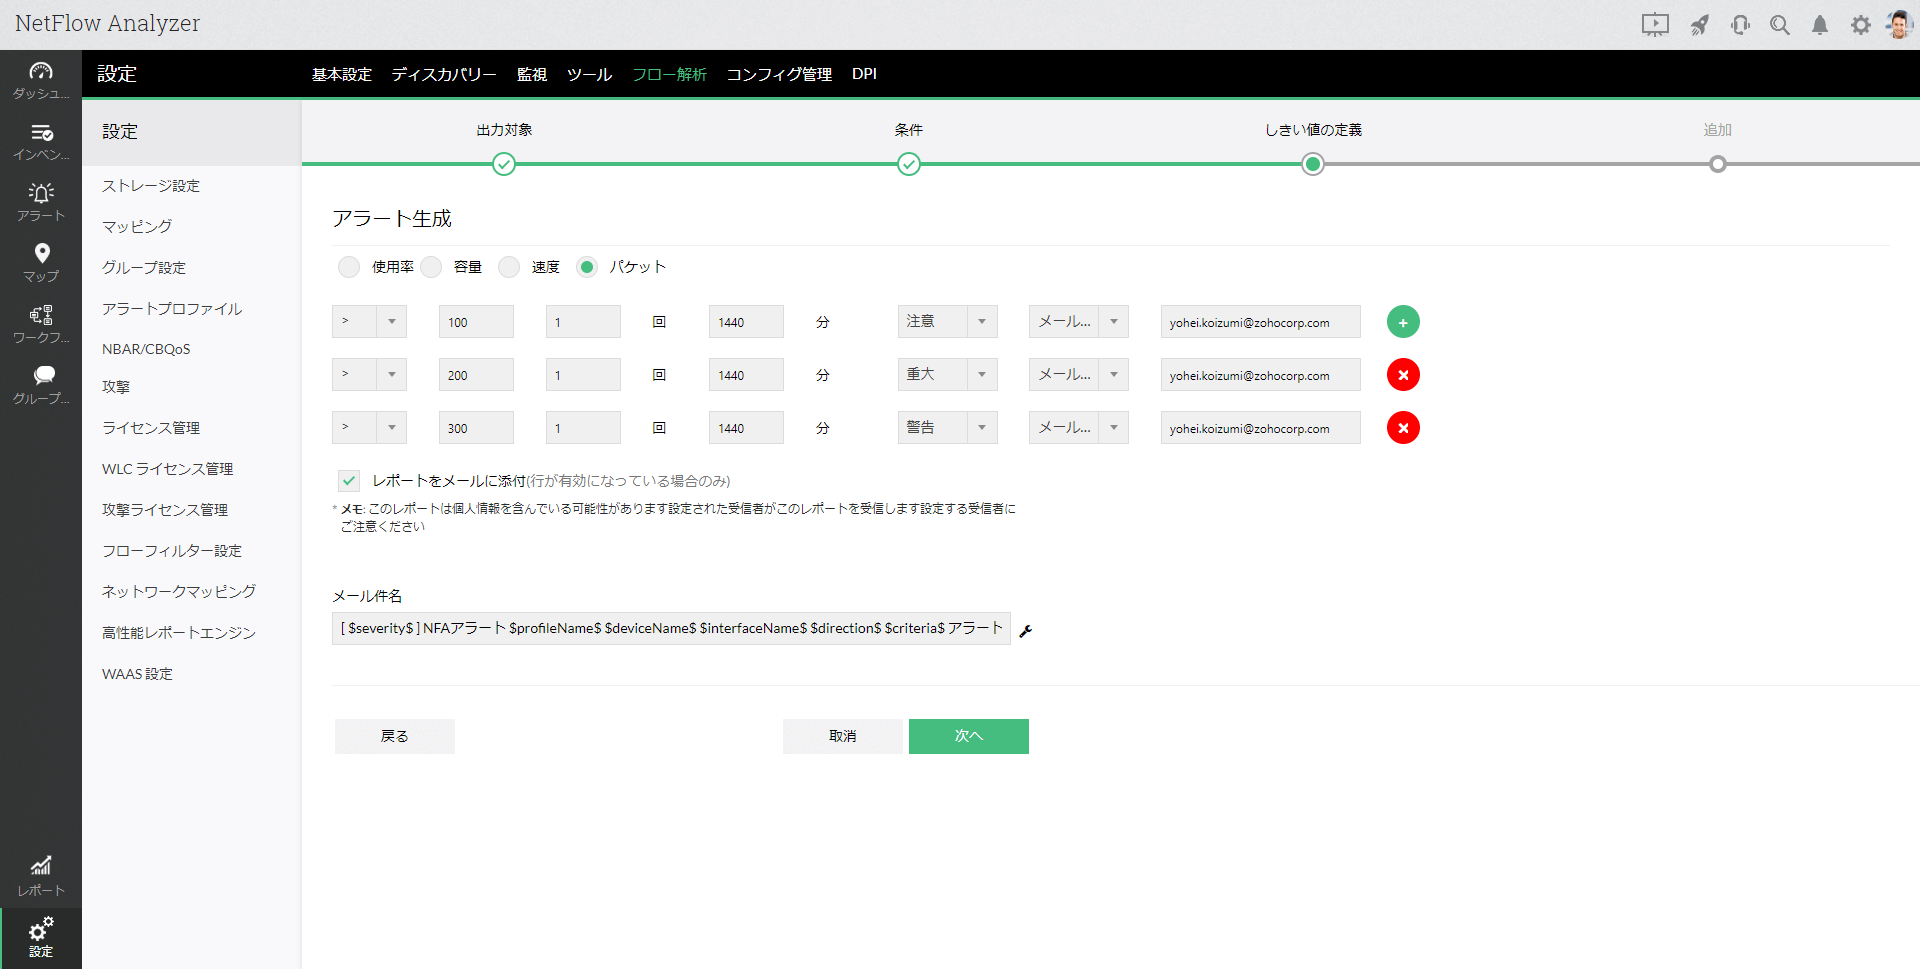Click the green 次へ button
This screenshot has width=1920, height=969.
pos(968,736)
